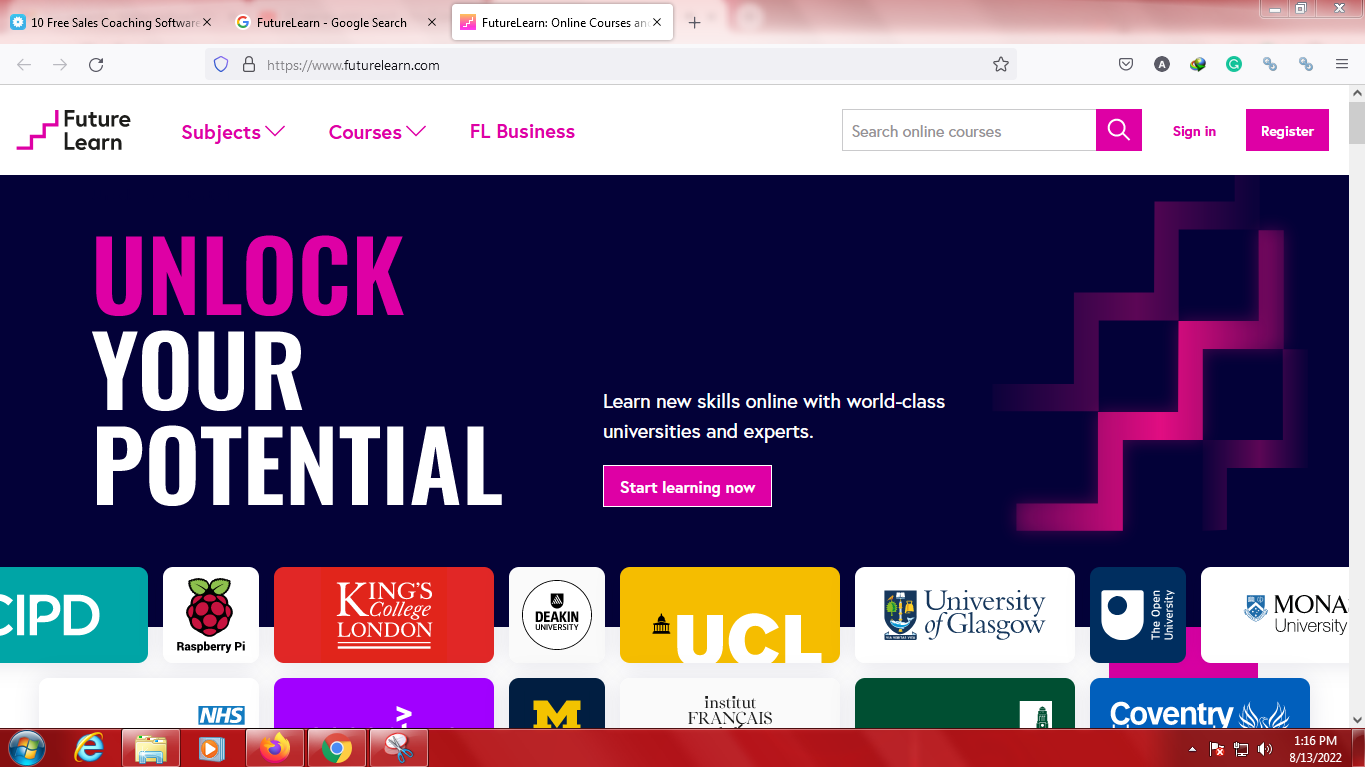The width and height of the screenshot is (1365, 767).
Task: Click the shield tracking protection icon
Action: pos(221,64)
